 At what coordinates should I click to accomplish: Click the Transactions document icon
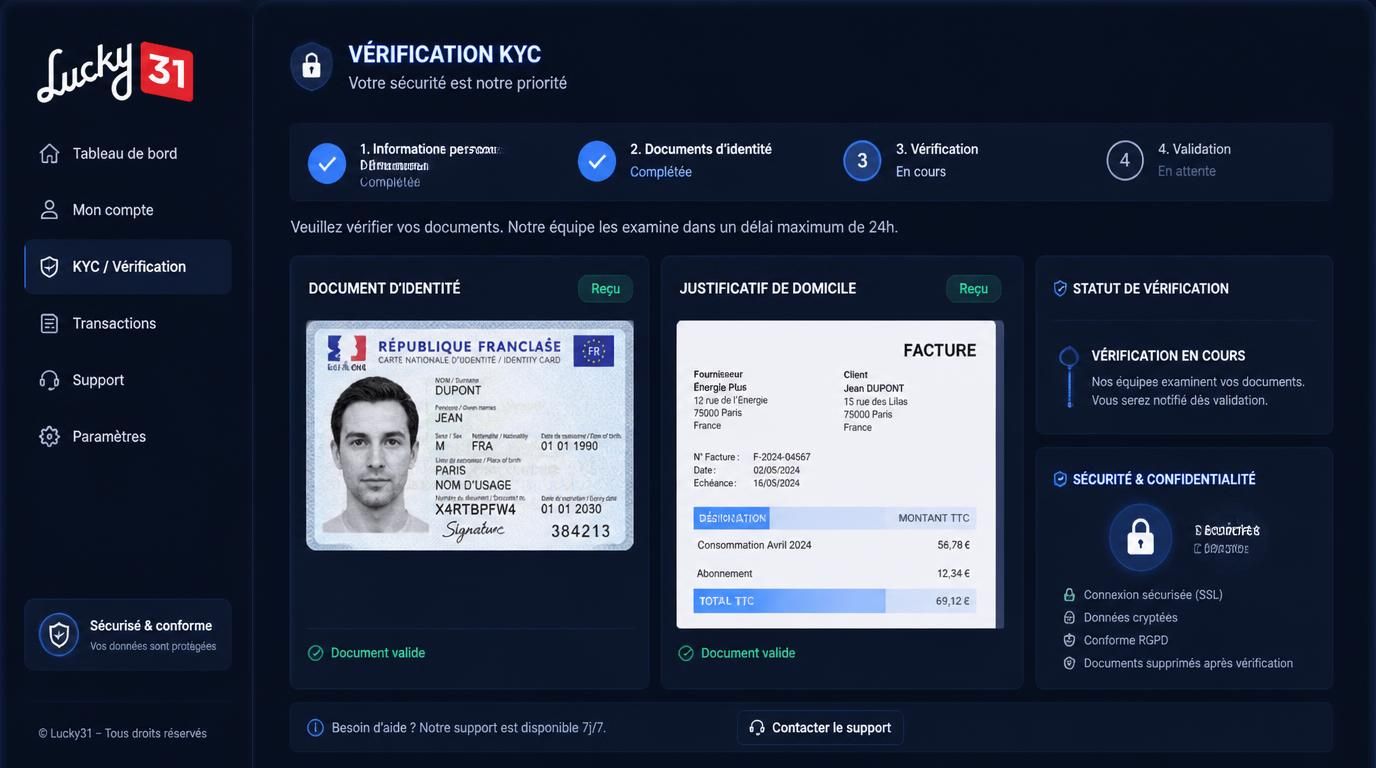point(49,323)
